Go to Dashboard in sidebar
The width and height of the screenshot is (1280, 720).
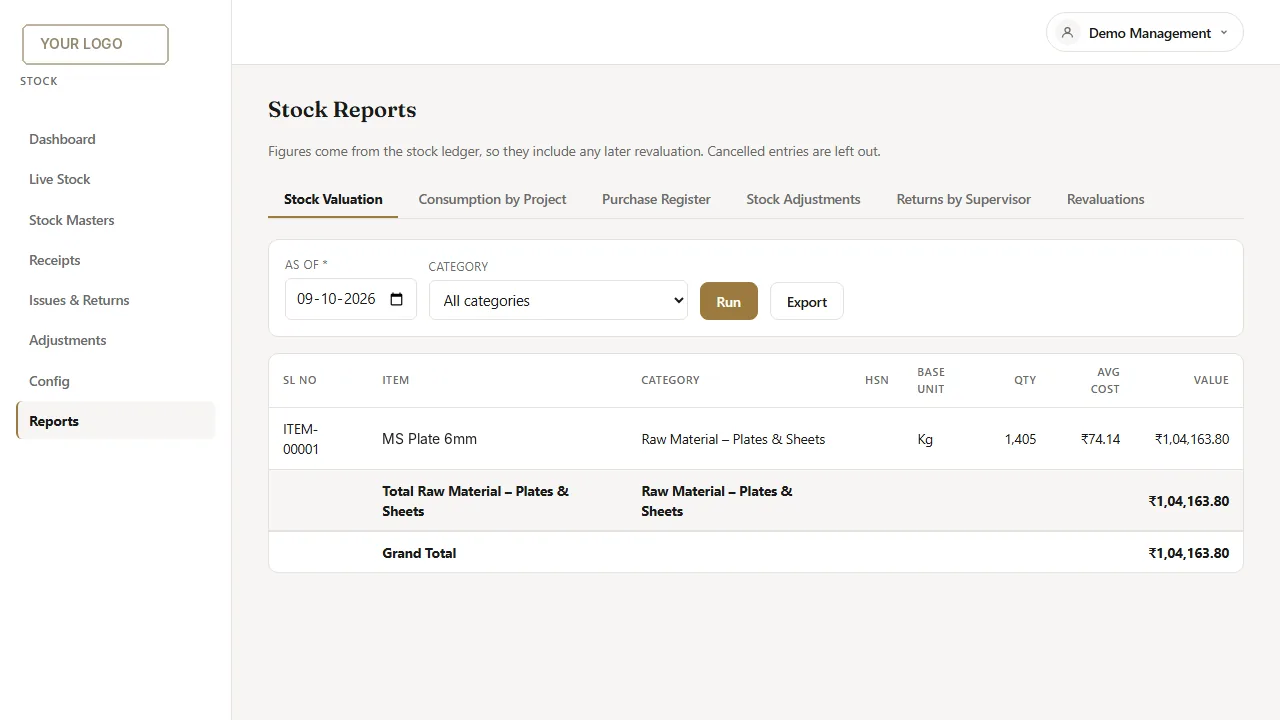[x=116, y=139]
